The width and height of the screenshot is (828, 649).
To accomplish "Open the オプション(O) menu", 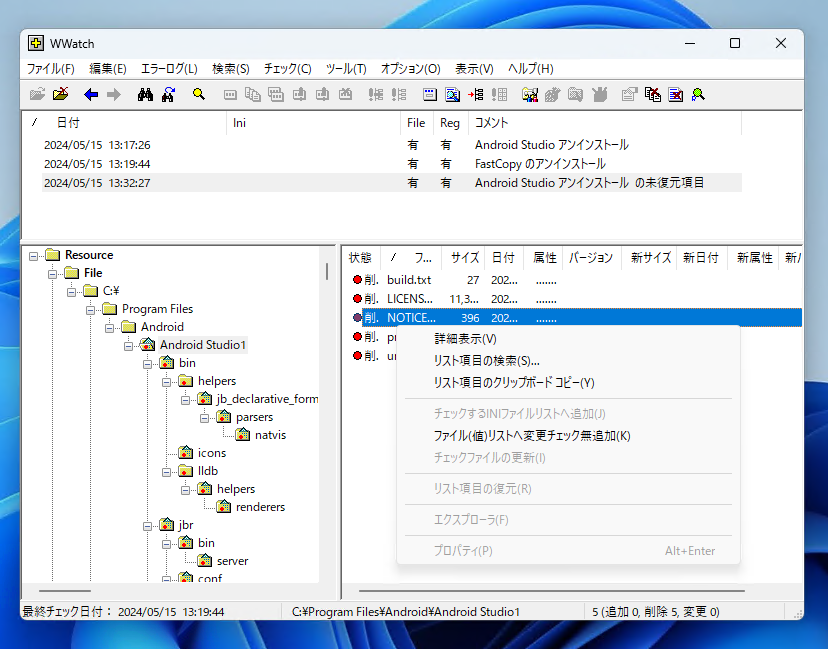I will coord(410,69).
